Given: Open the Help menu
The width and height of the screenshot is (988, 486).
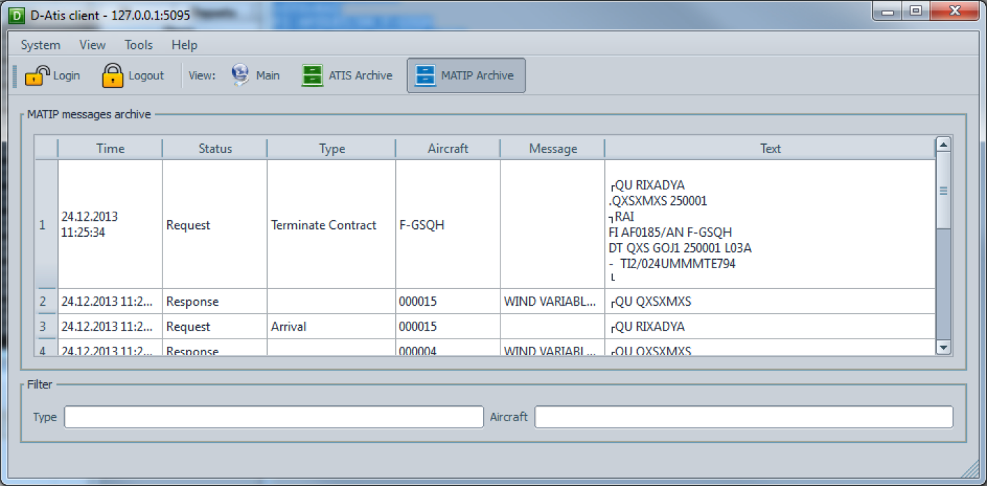Looking at the screenshot, I should click(x=184, y=45).
